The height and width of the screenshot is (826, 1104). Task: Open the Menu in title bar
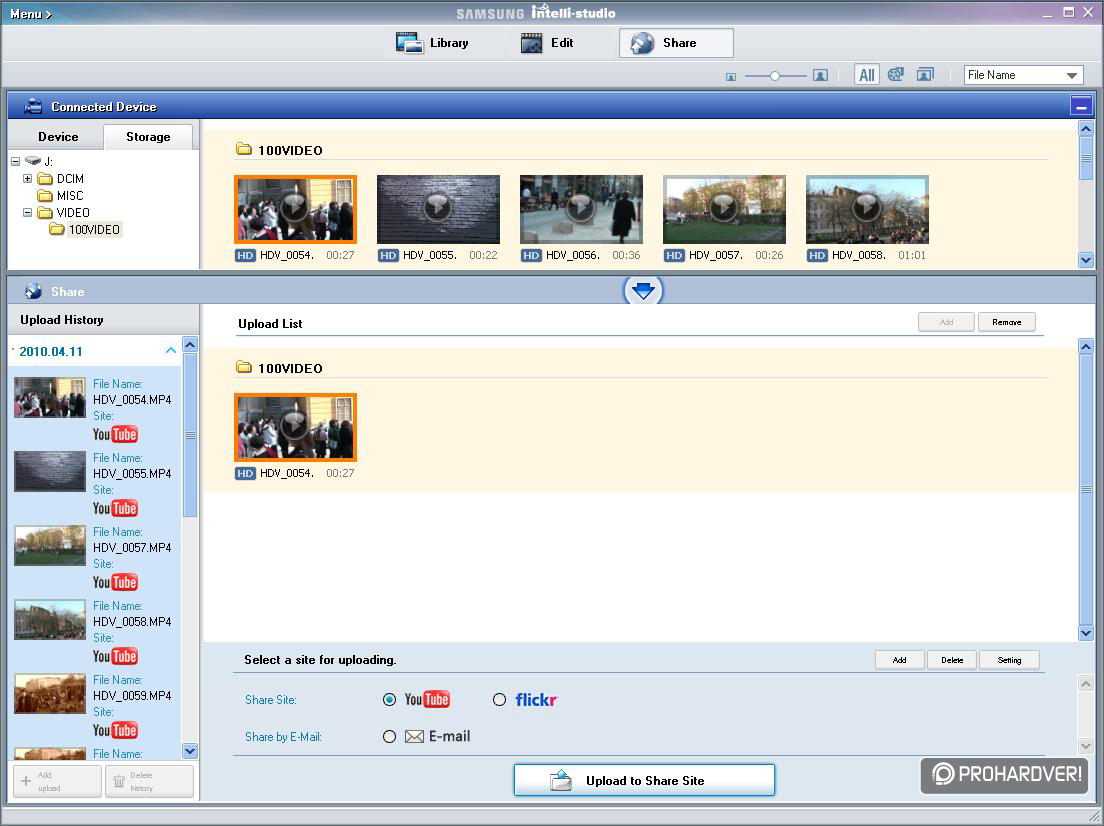point(30,13)
